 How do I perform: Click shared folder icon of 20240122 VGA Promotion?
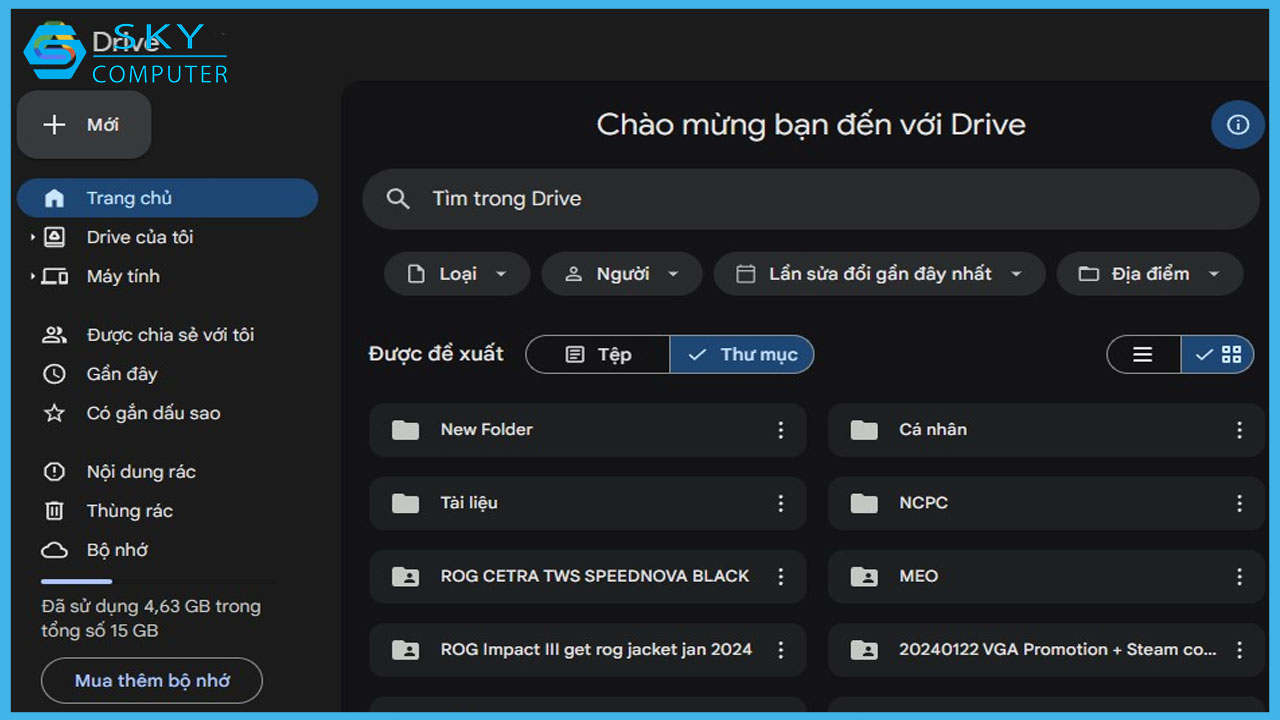864,650
